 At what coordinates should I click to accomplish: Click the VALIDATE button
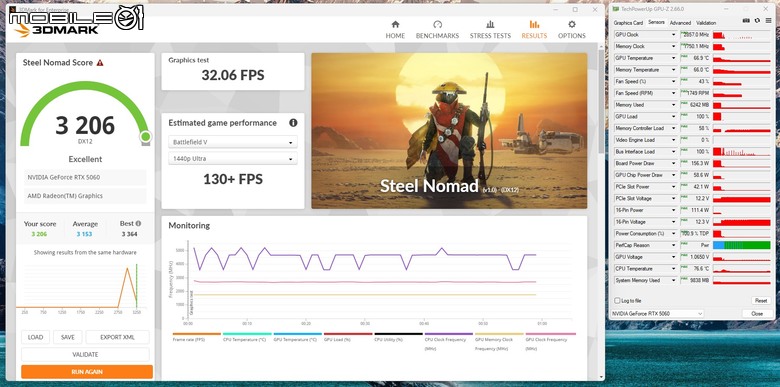point(85,355)
